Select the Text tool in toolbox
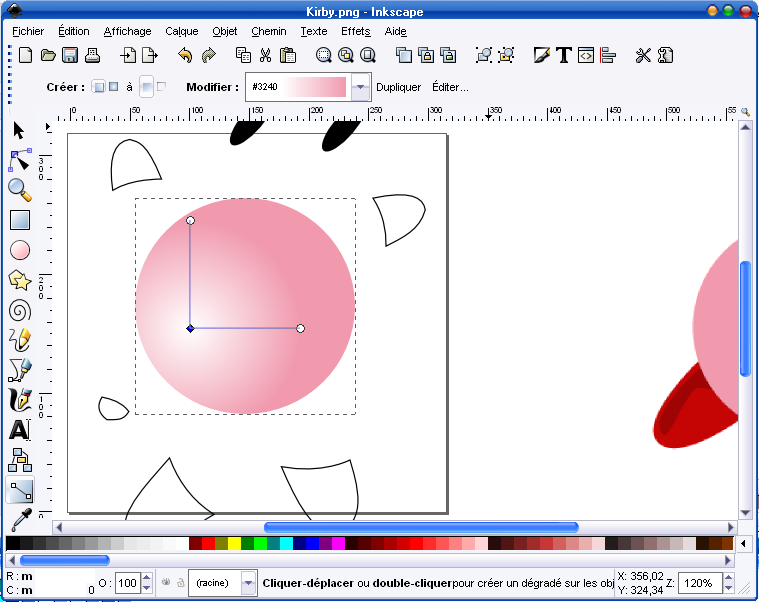759x602 pixels. click(20, 430)
